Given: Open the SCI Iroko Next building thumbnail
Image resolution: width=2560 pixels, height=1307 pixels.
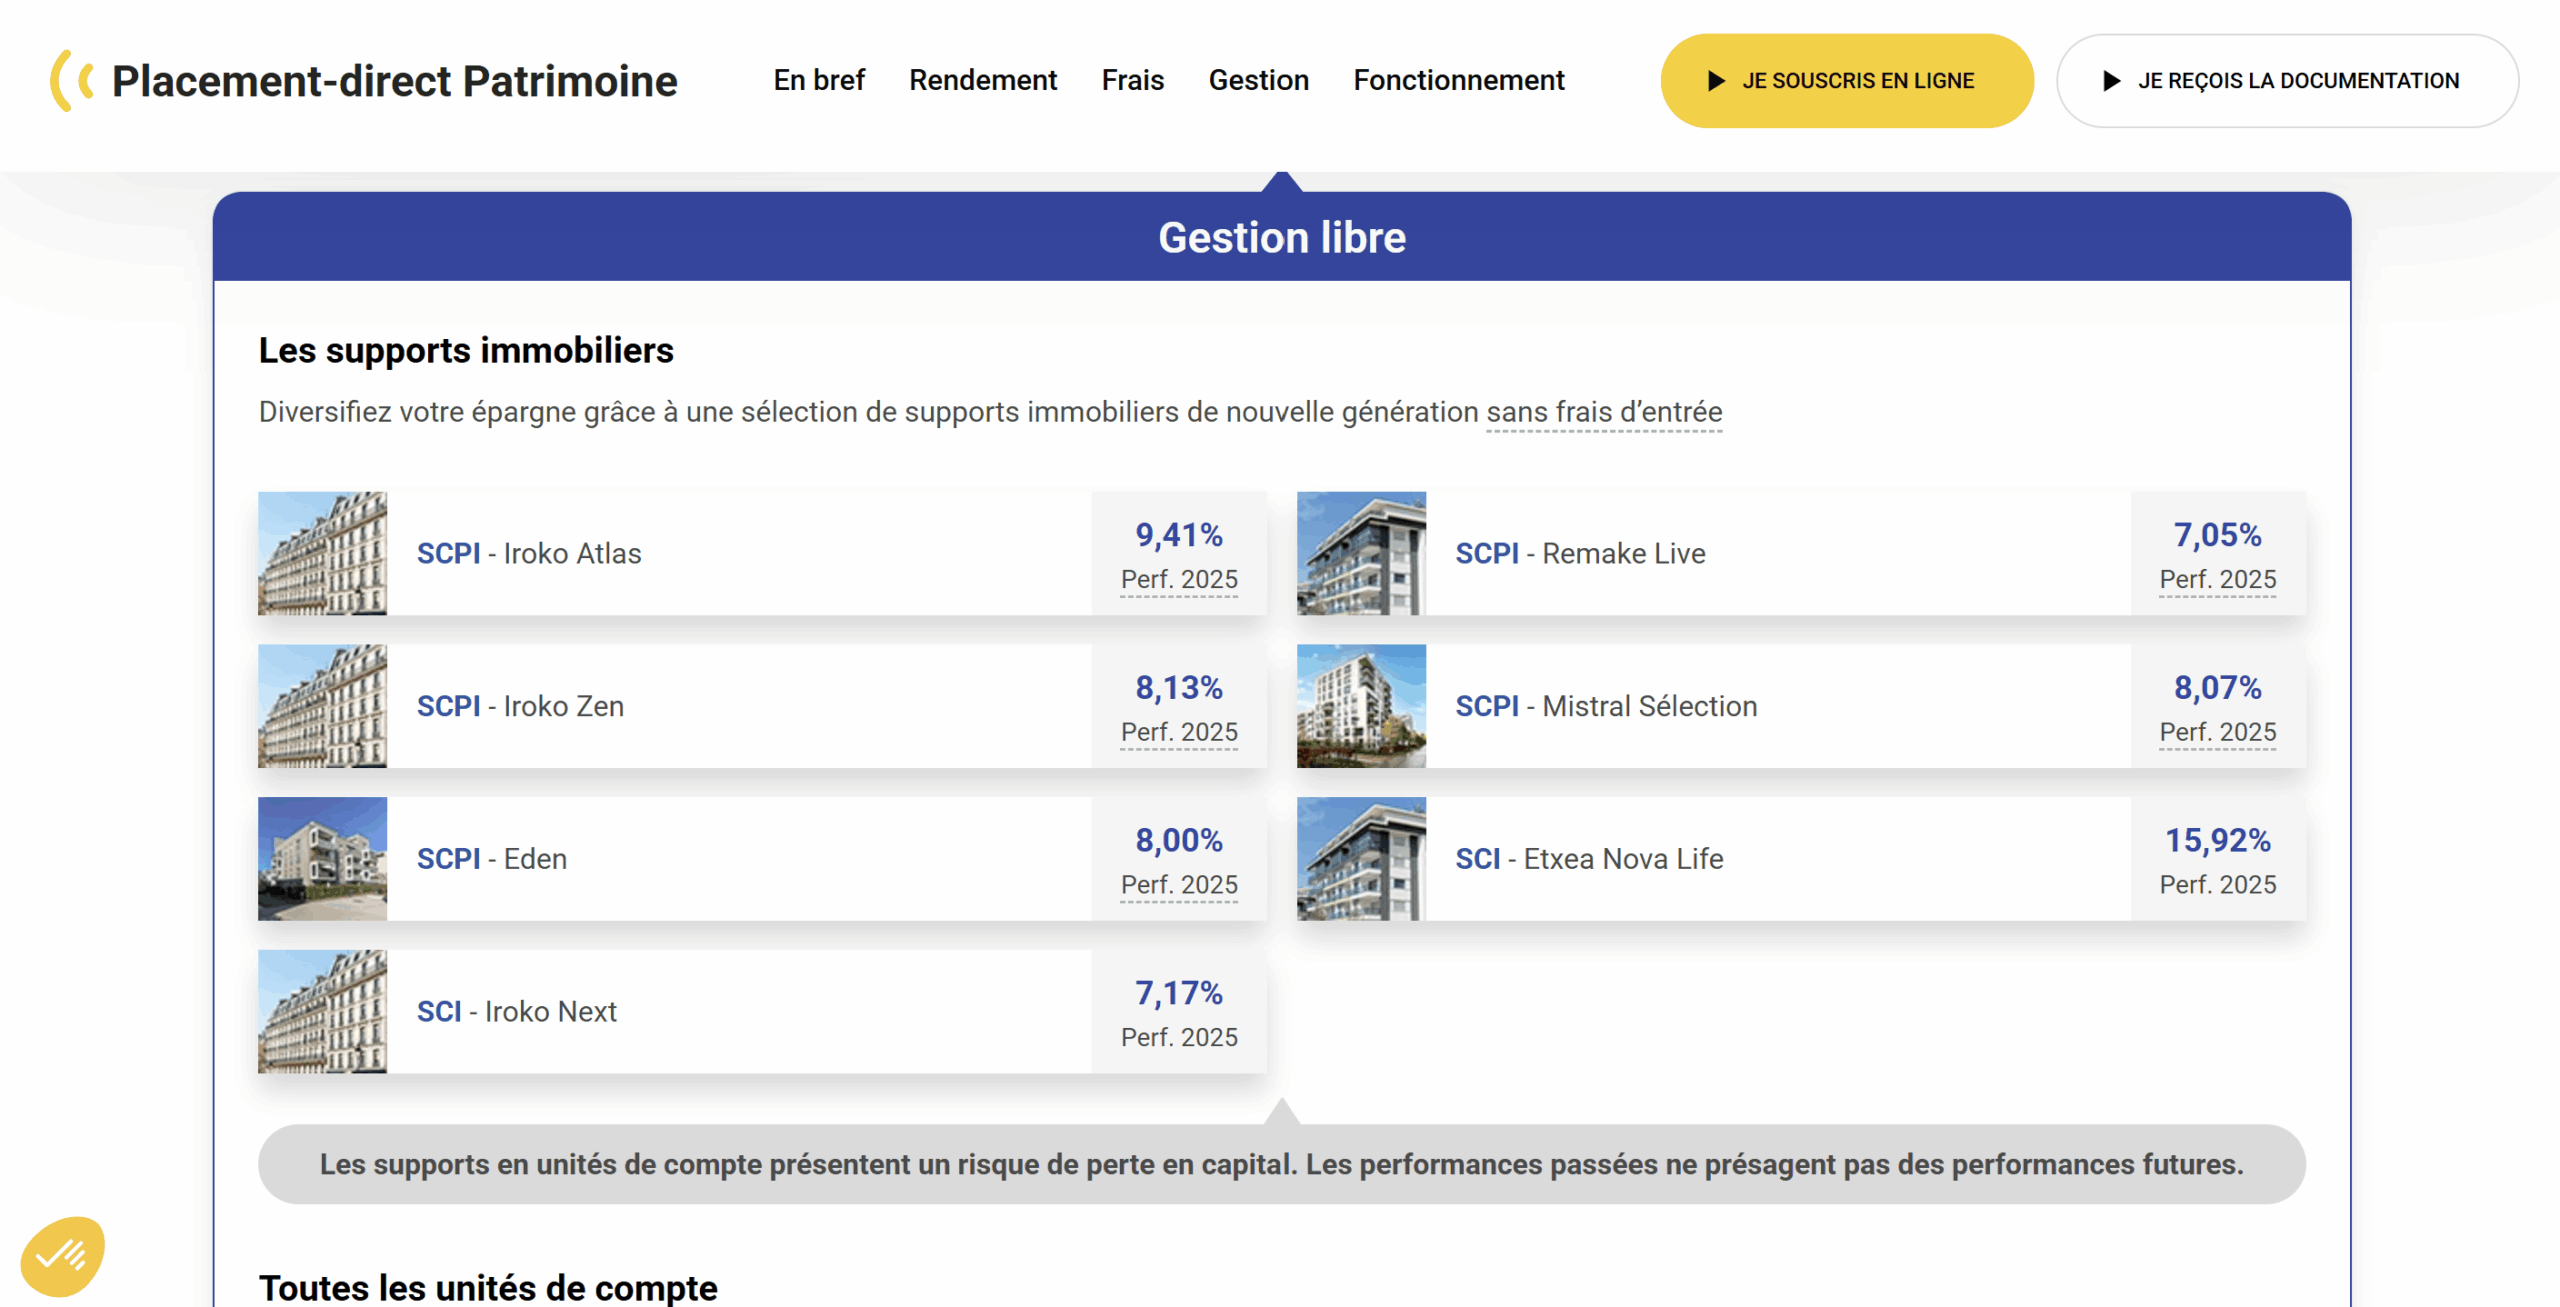Looking at the screenshot, I should point(322,1012).
